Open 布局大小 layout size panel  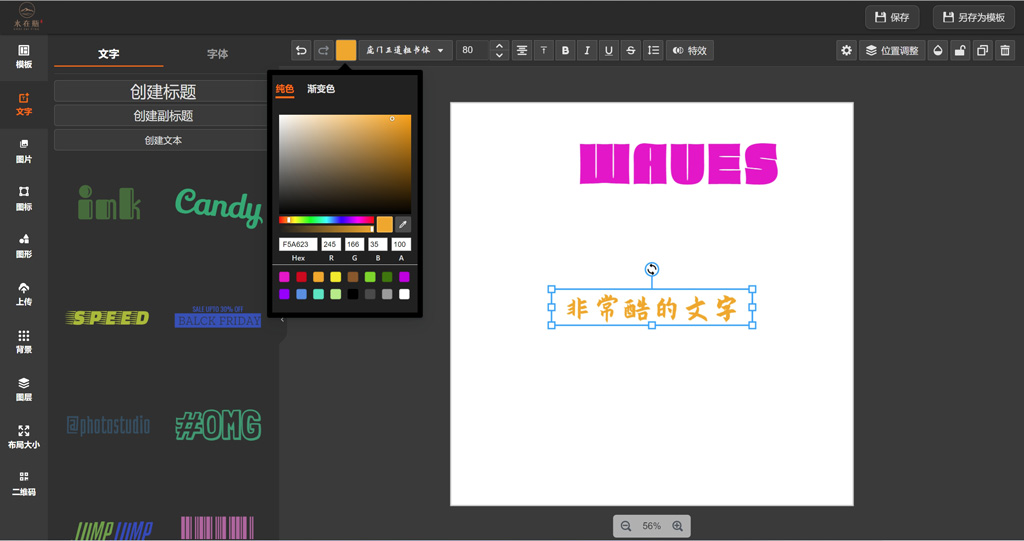24,436
